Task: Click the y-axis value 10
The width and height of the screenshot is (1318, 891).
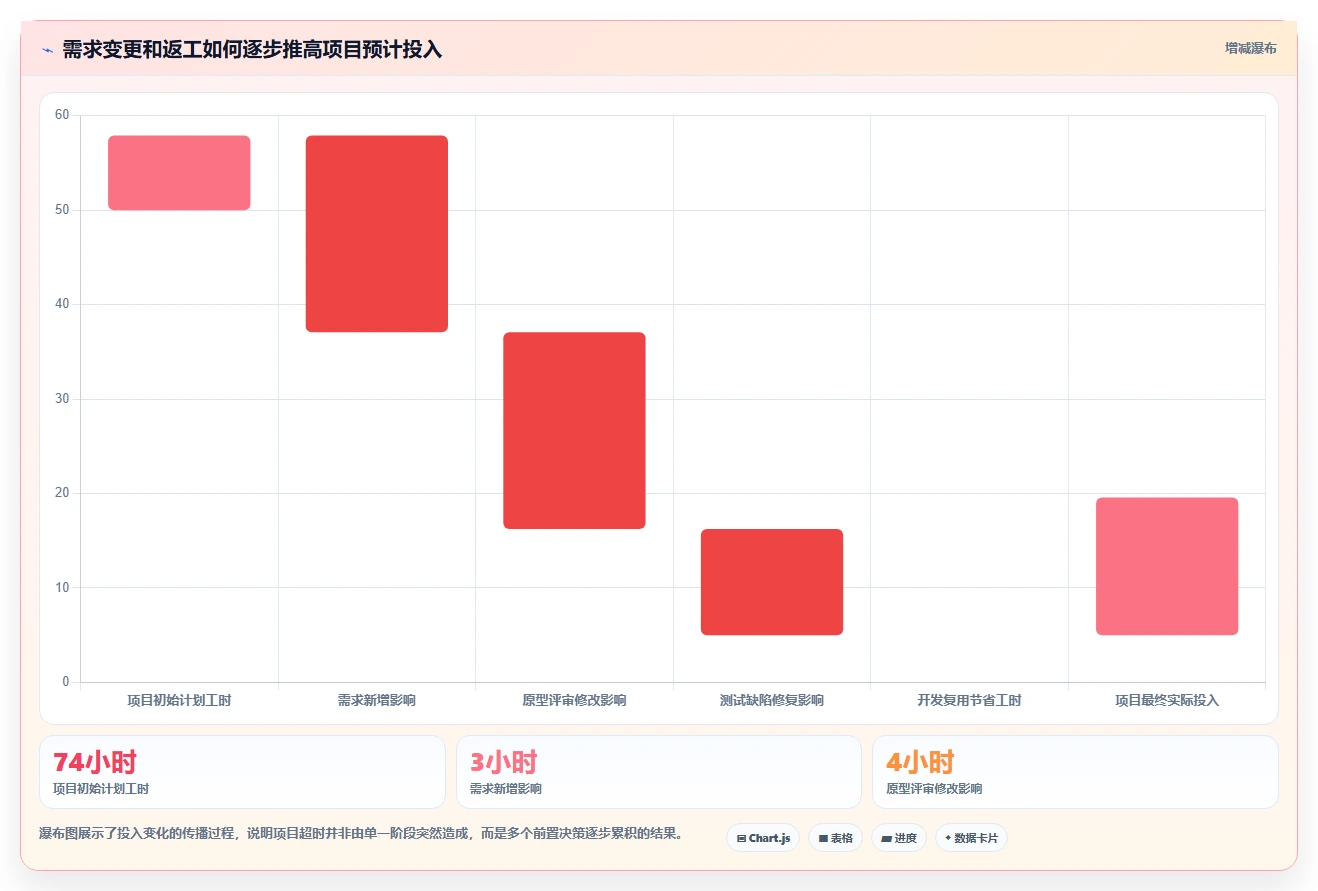Action: pos(62,588)
